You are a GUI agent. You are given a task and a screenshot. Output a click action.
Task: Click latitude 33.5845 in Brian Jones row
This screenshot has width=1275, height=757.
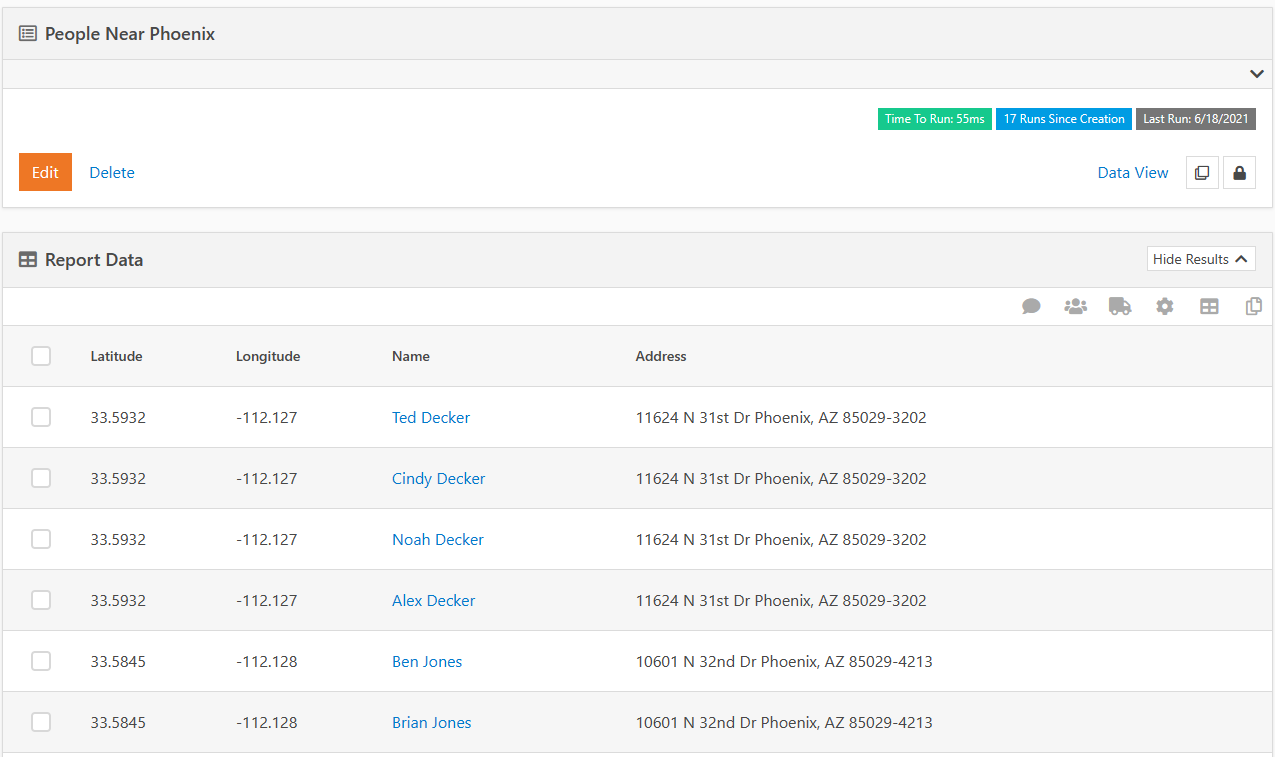point(118,722)
